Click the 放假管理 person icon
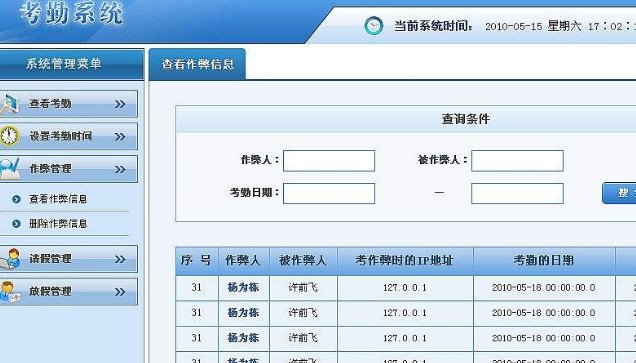This screenshot has height=363, width=636. 10,292
